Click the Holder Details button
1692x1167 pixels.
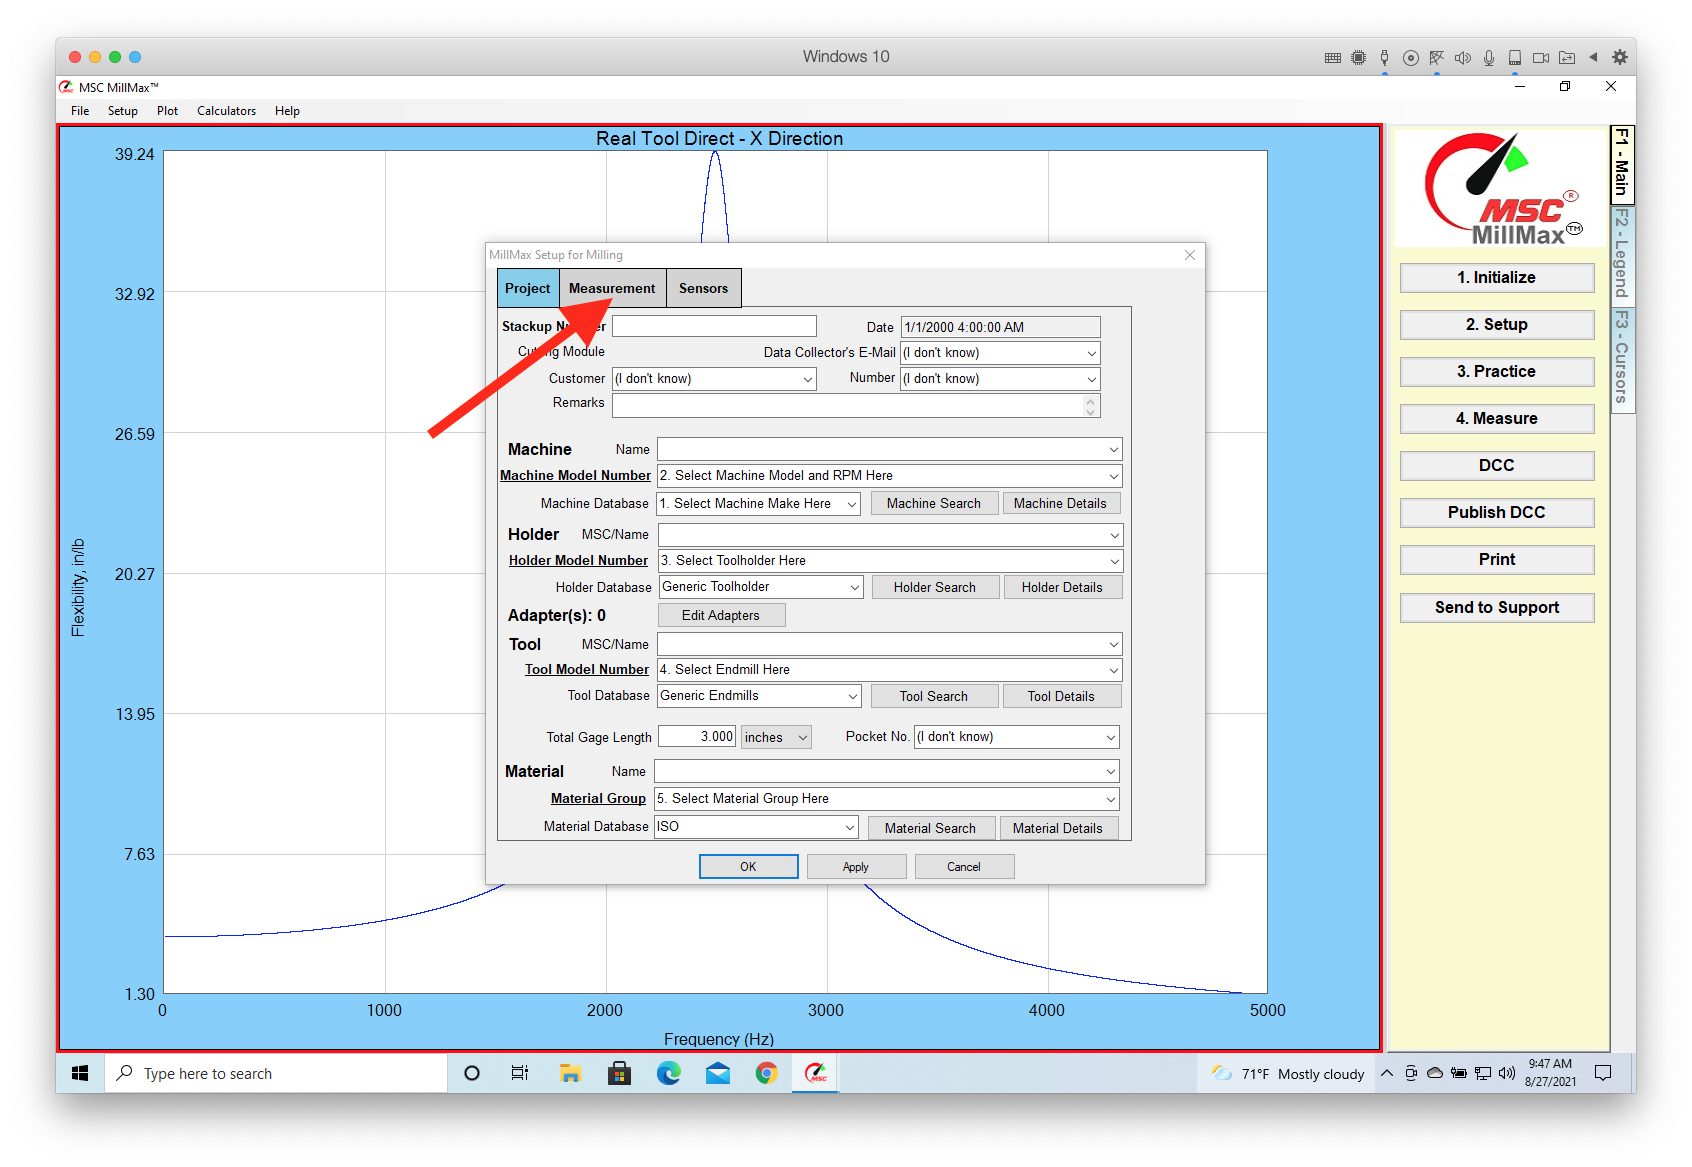pyautogui.click(x=1062, y=588)
